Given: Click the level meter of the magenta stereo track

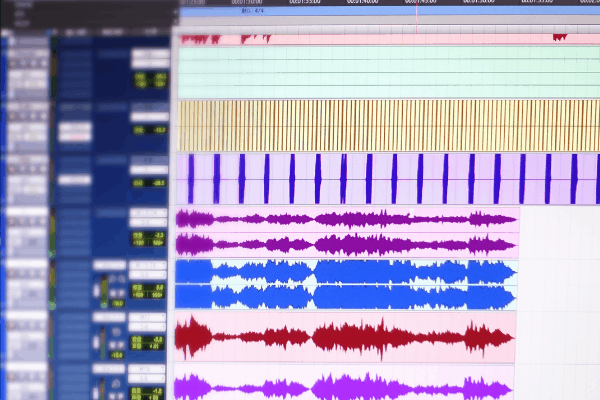Looking at the screenshot, I should click(52, 232).
